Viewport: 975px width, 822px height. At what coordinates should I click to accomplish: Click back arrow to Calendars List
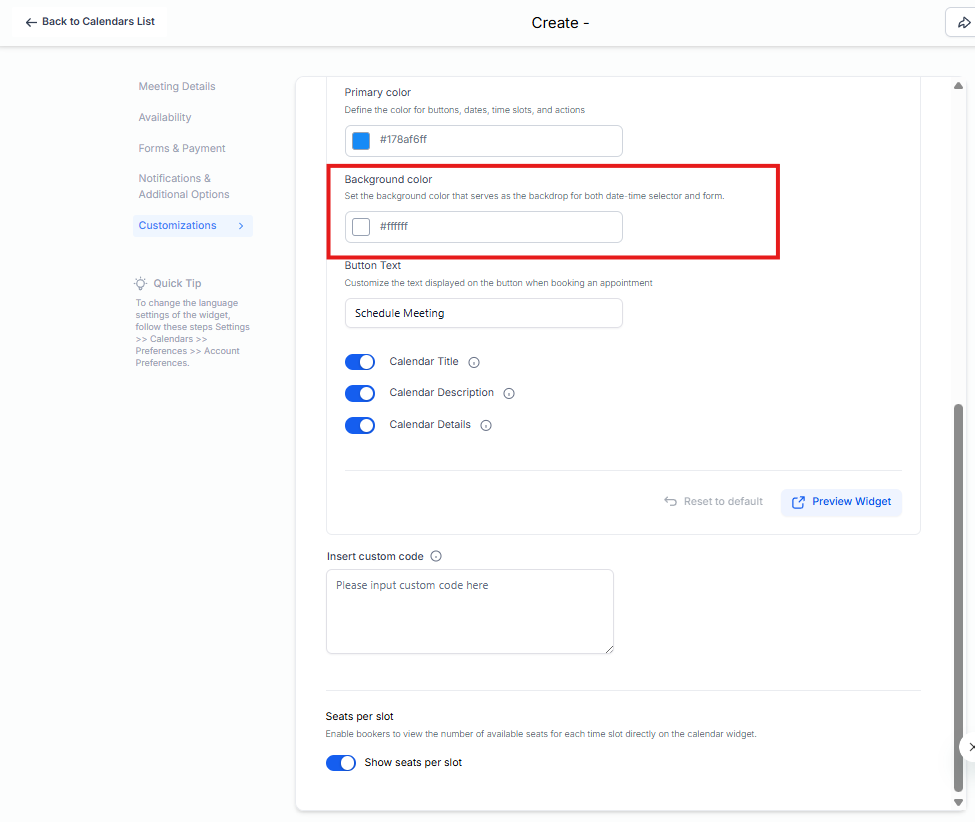(x=31, y=22)
